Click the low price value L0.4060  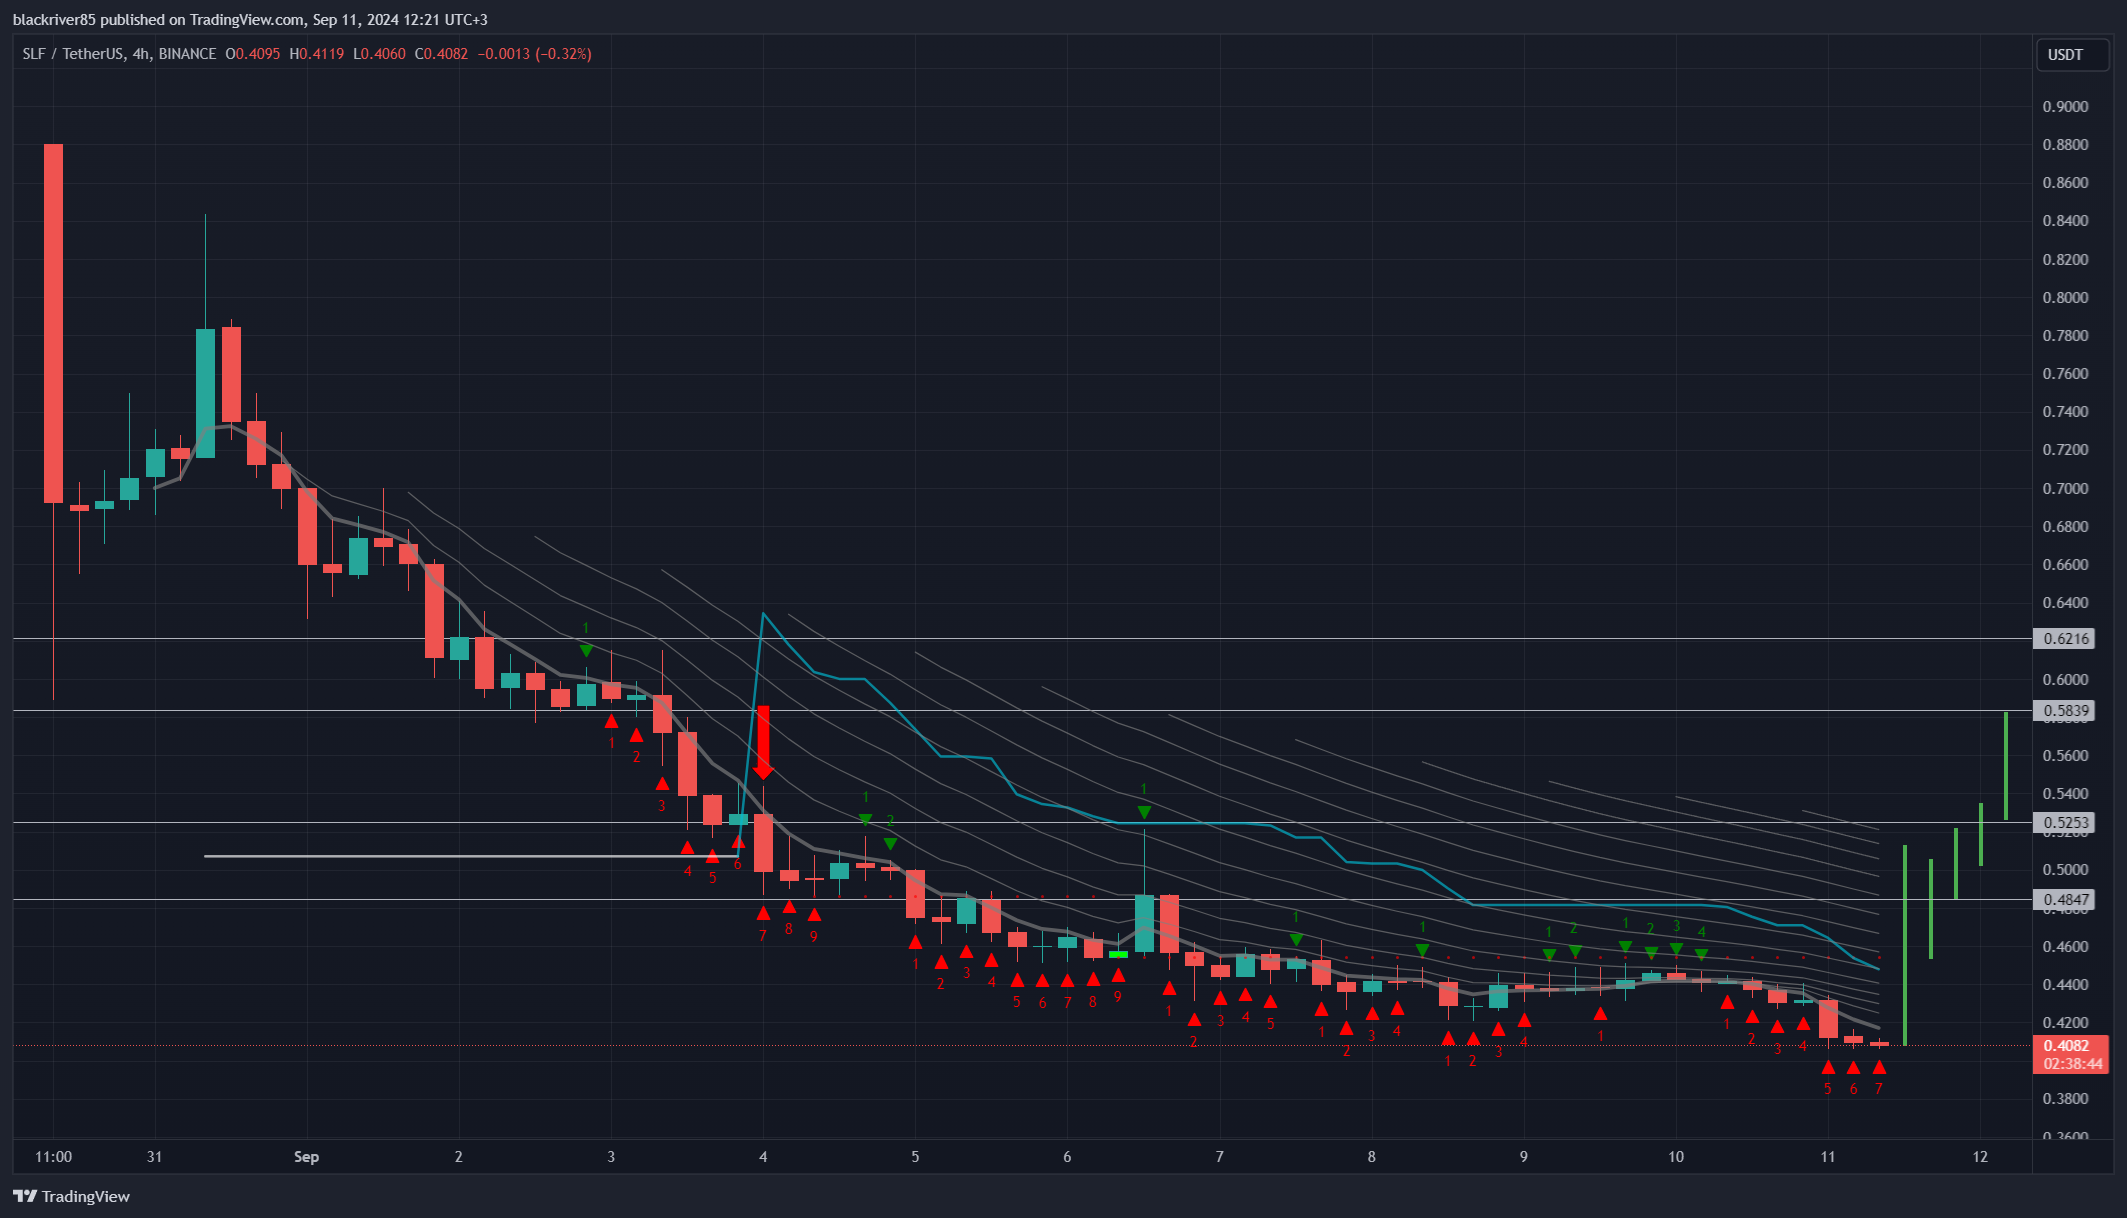click(379, 54)
